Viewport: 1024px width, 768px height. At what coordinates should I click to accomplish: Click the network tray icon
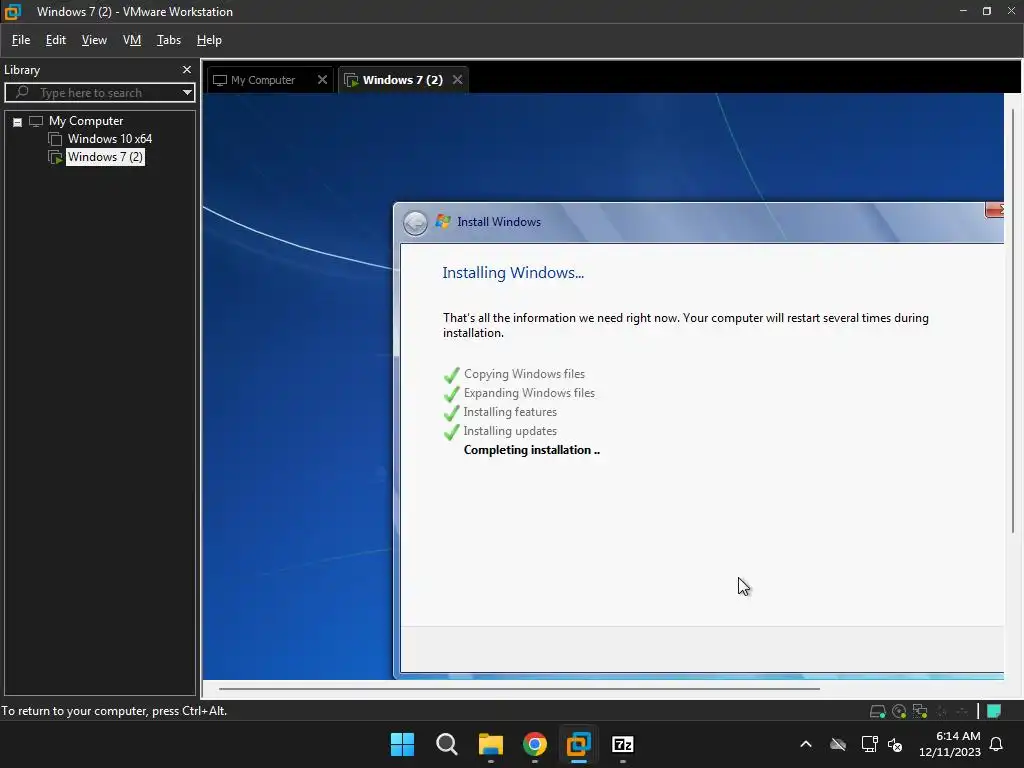[x=869, y=744]
